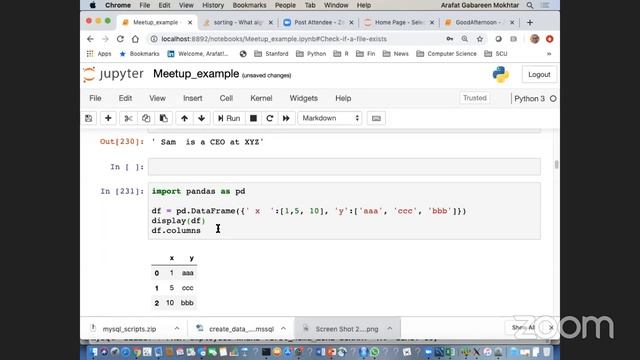Viewport: 640px width, 360px height.
Task: Click the Jupyter logo
Action: coord(113,74)
